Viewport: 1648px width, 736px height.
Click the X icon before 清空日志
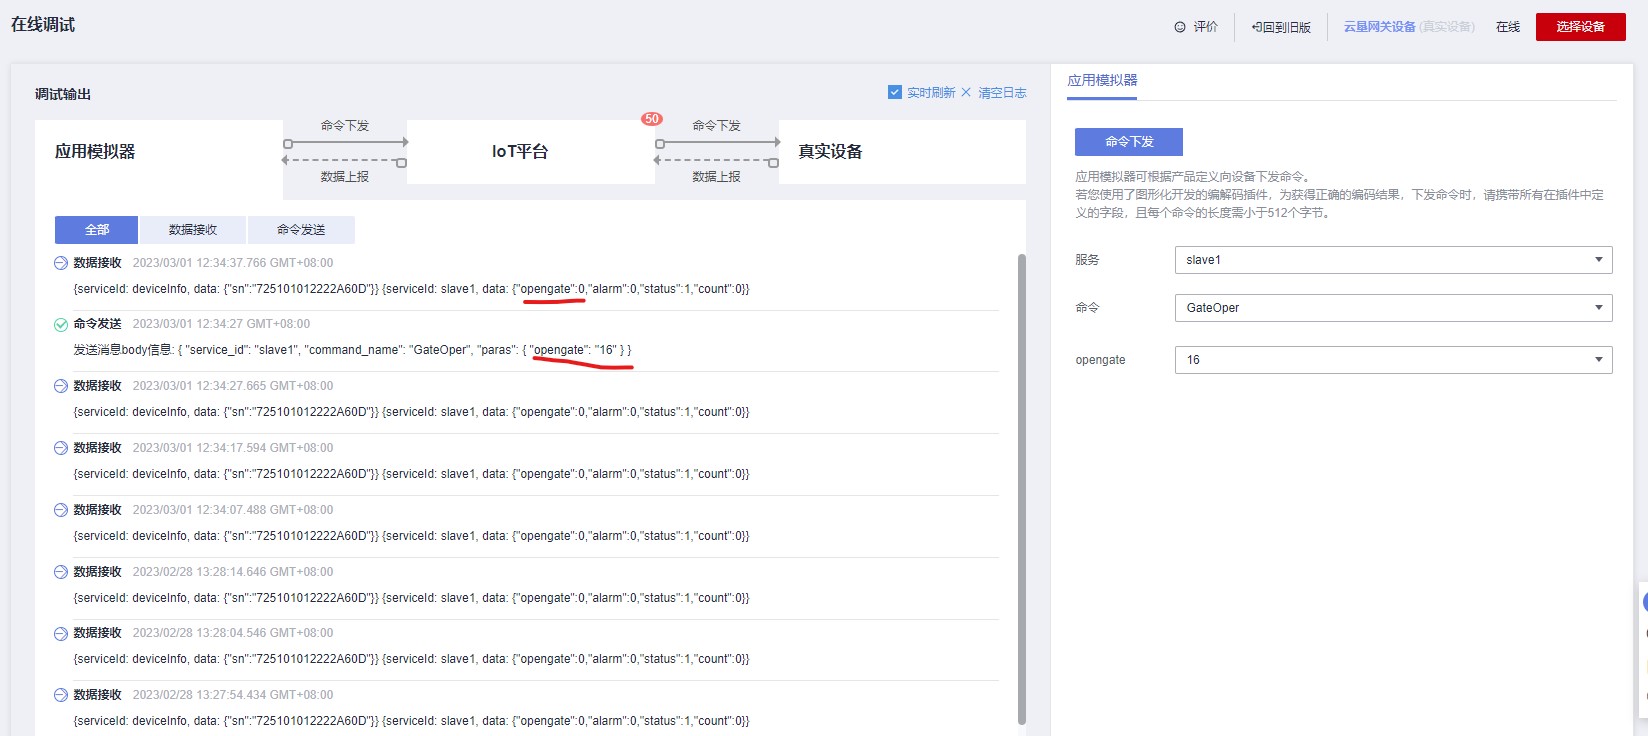[x=966, y=92]
